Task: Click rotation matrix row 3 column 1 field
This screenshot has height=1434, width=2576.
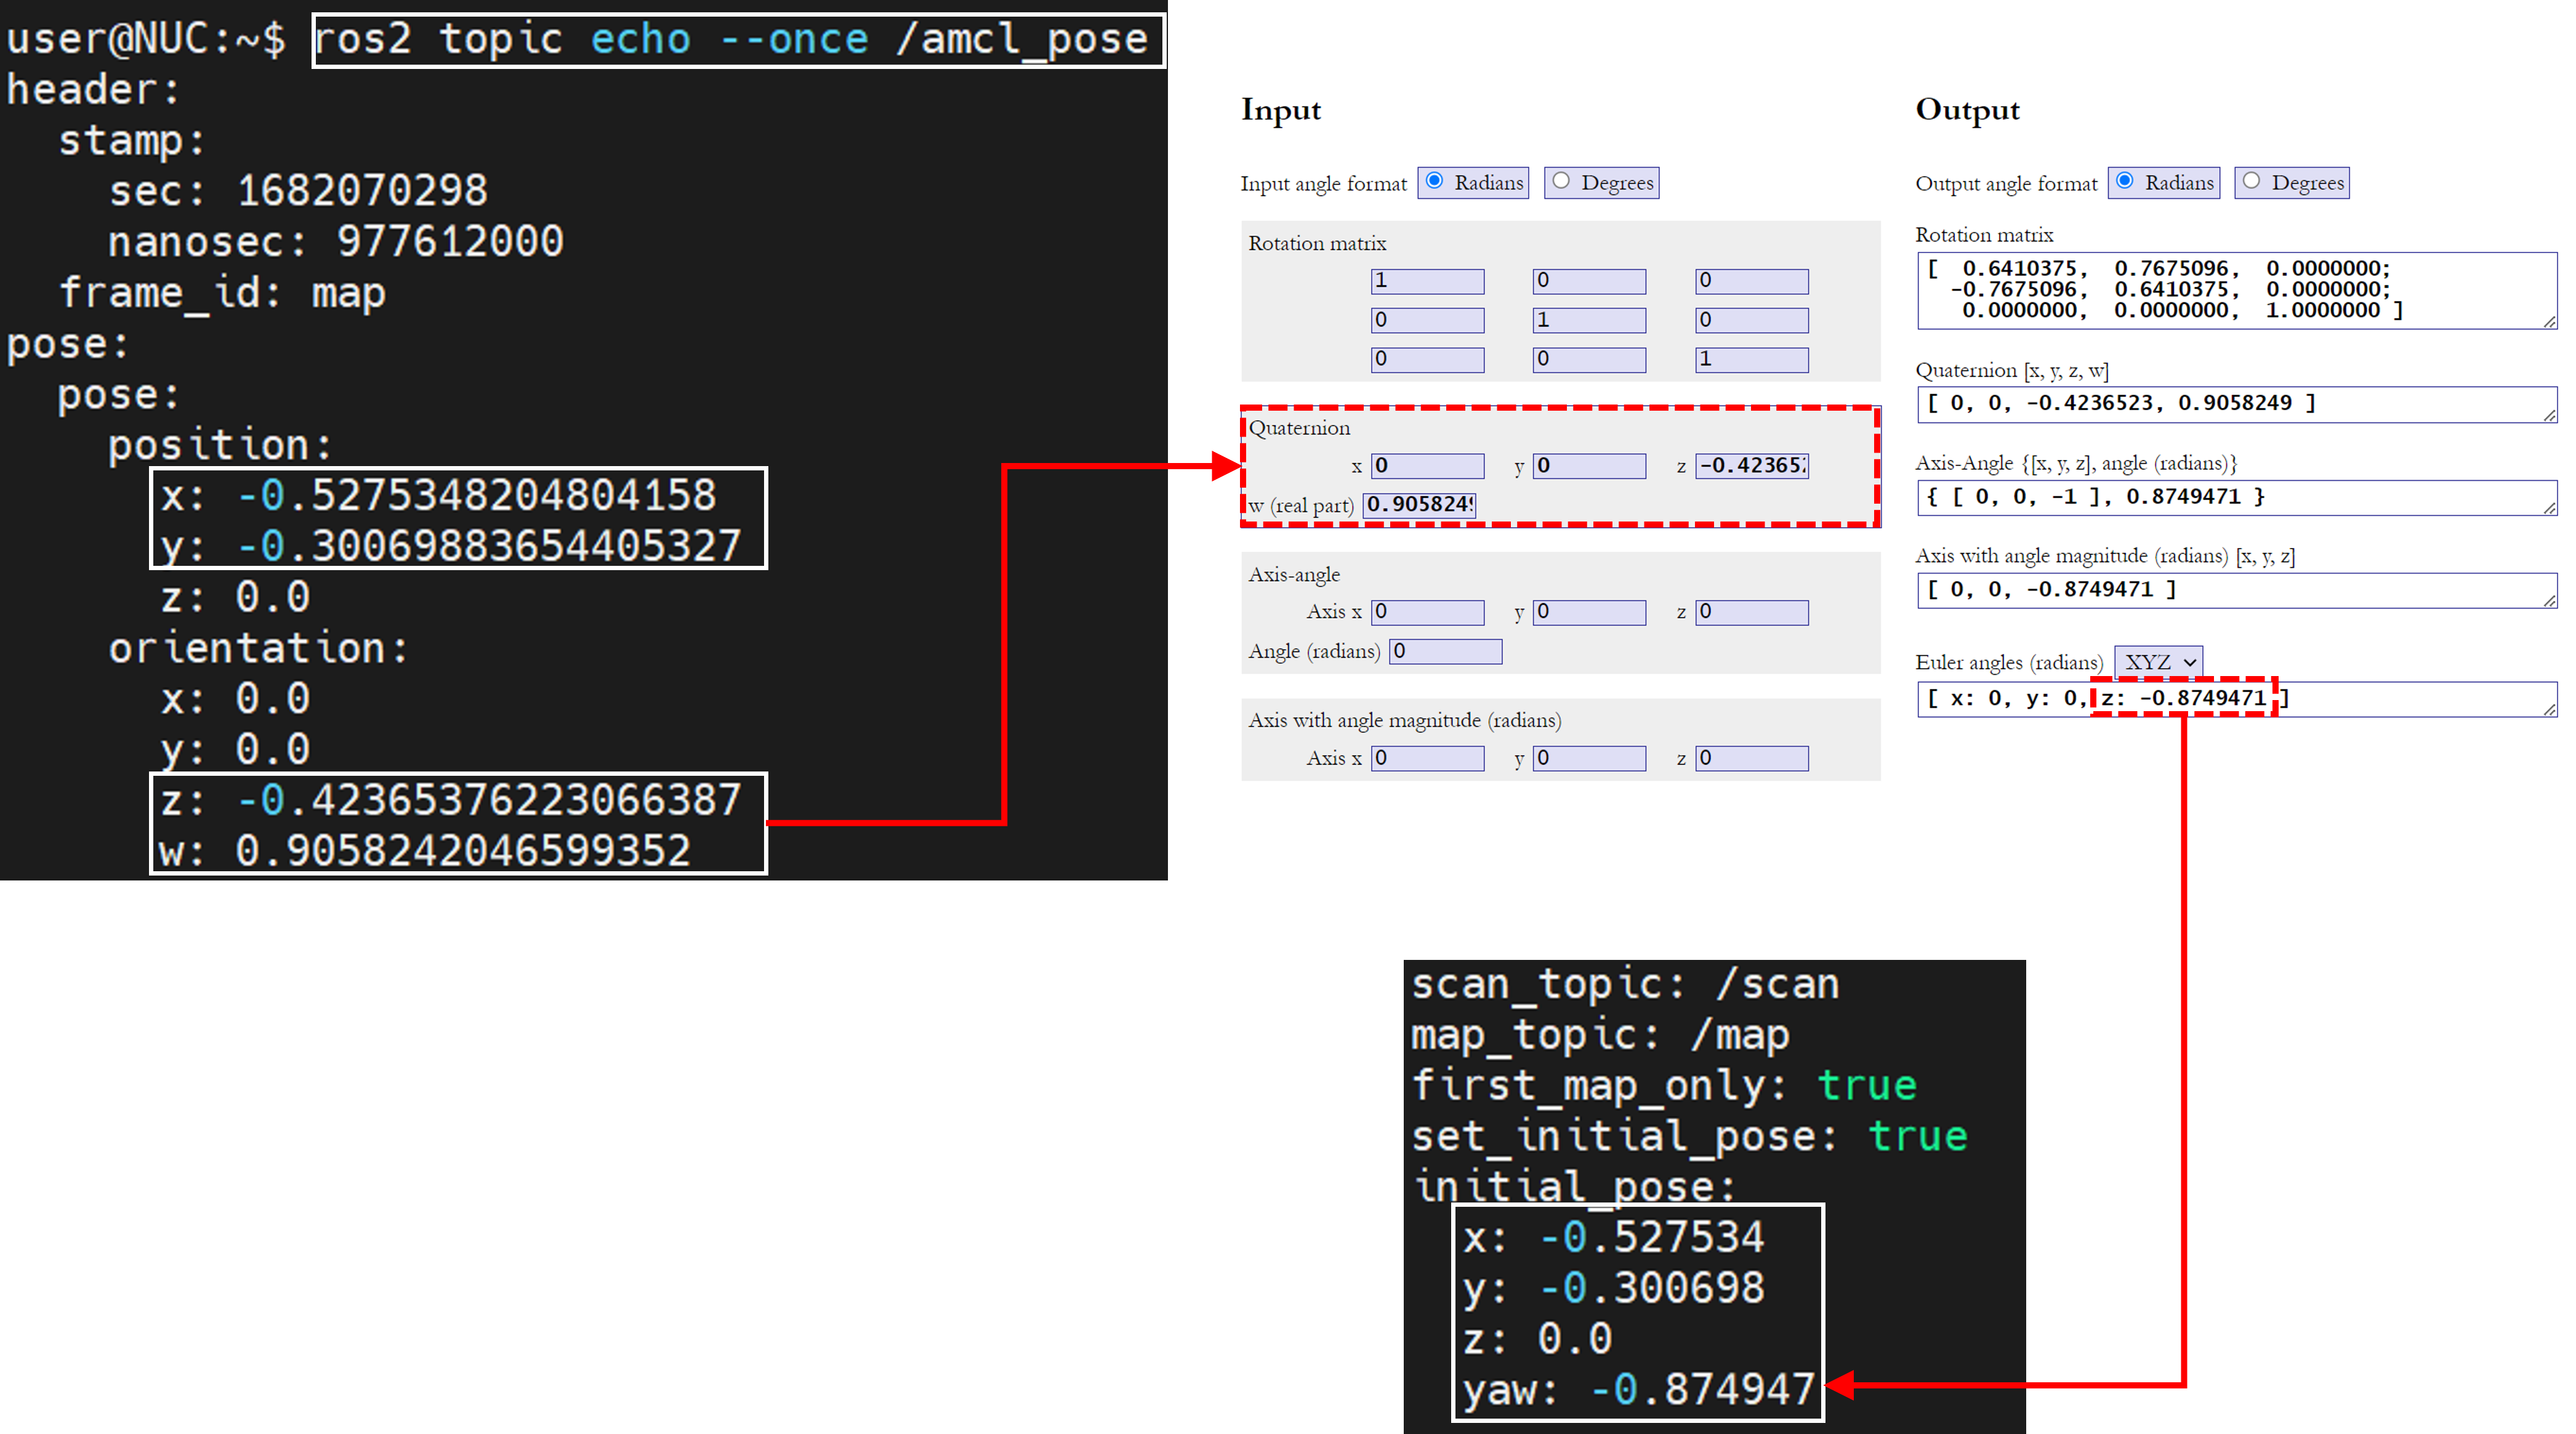Action: (x=1427, y=359)
